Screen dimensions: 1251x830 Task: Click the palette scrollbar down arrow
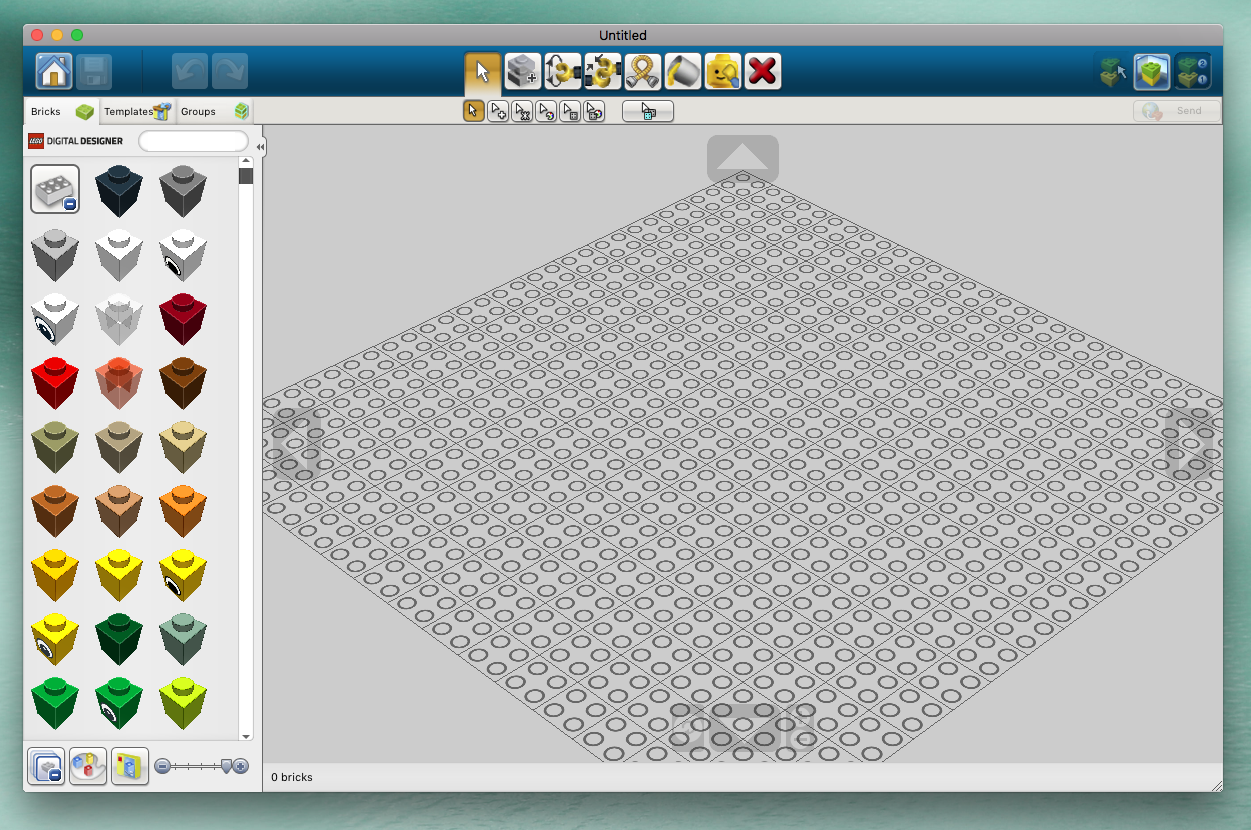[x=246, y=735]
